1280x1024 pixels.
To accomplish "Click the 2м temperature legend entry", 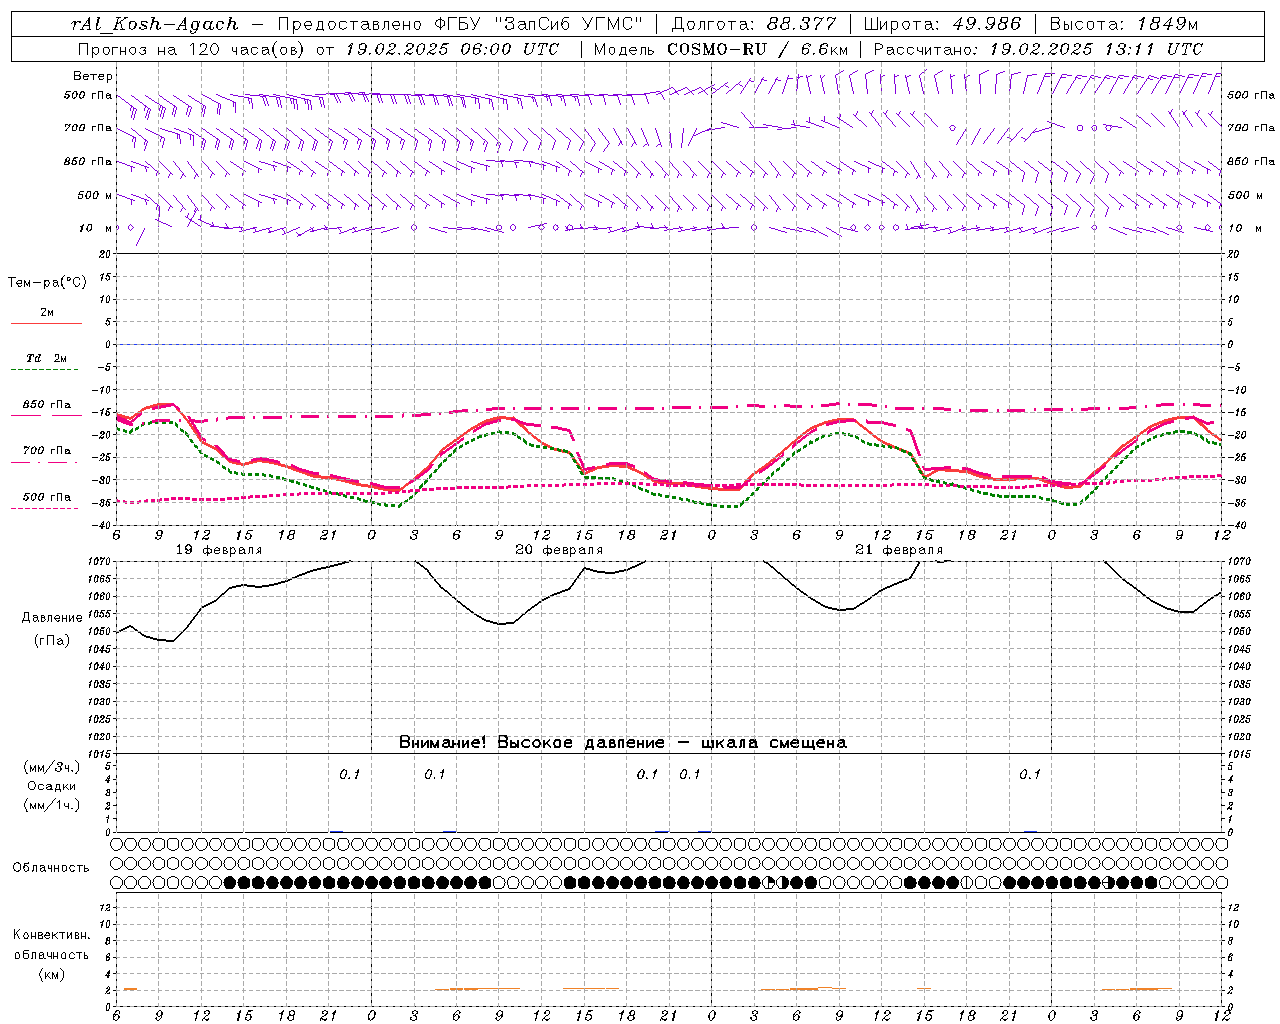I will coord(47,313).
